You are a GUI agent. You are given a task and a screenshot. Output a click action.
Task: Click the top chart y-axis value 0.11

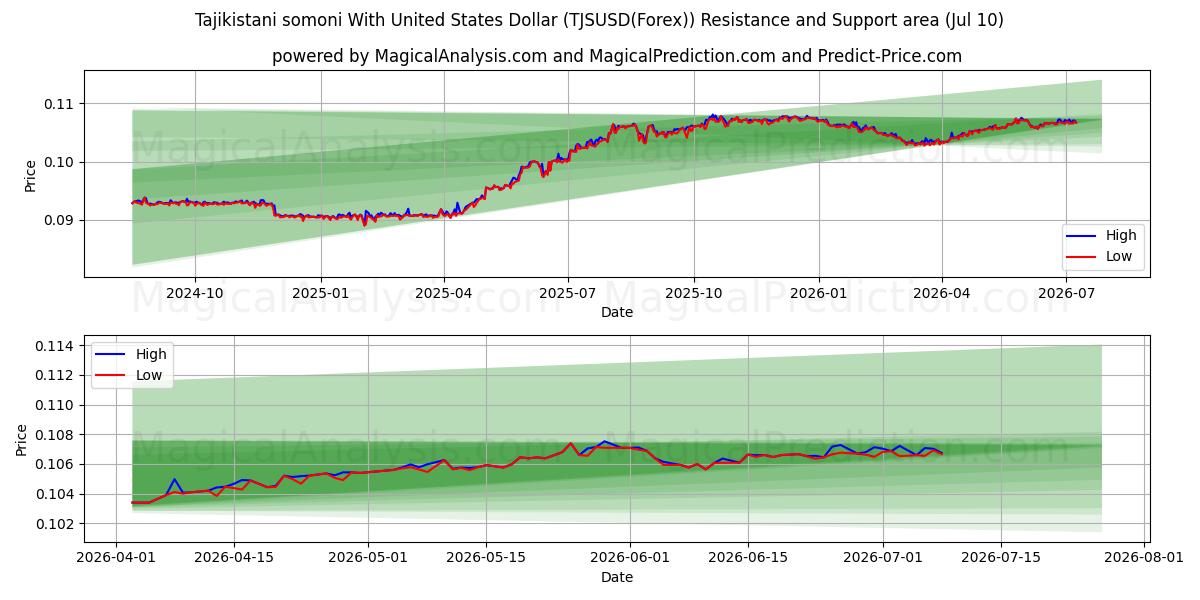[59, 104]
